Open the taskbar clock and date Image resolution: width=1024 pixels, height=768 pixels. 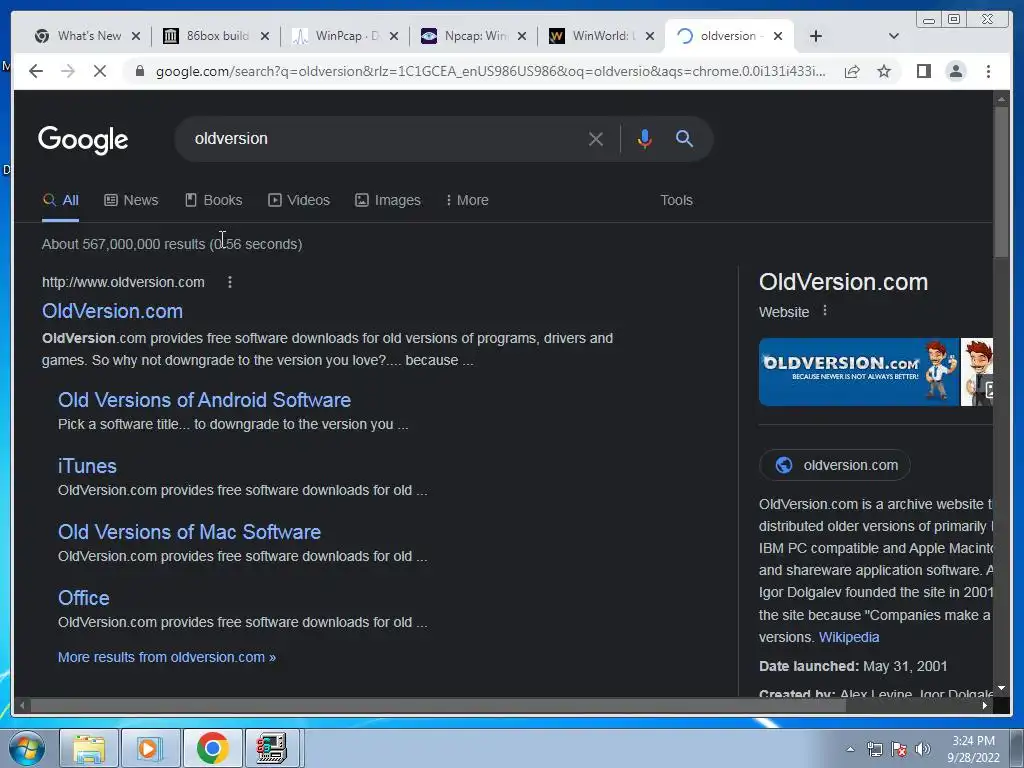(973, 749)
